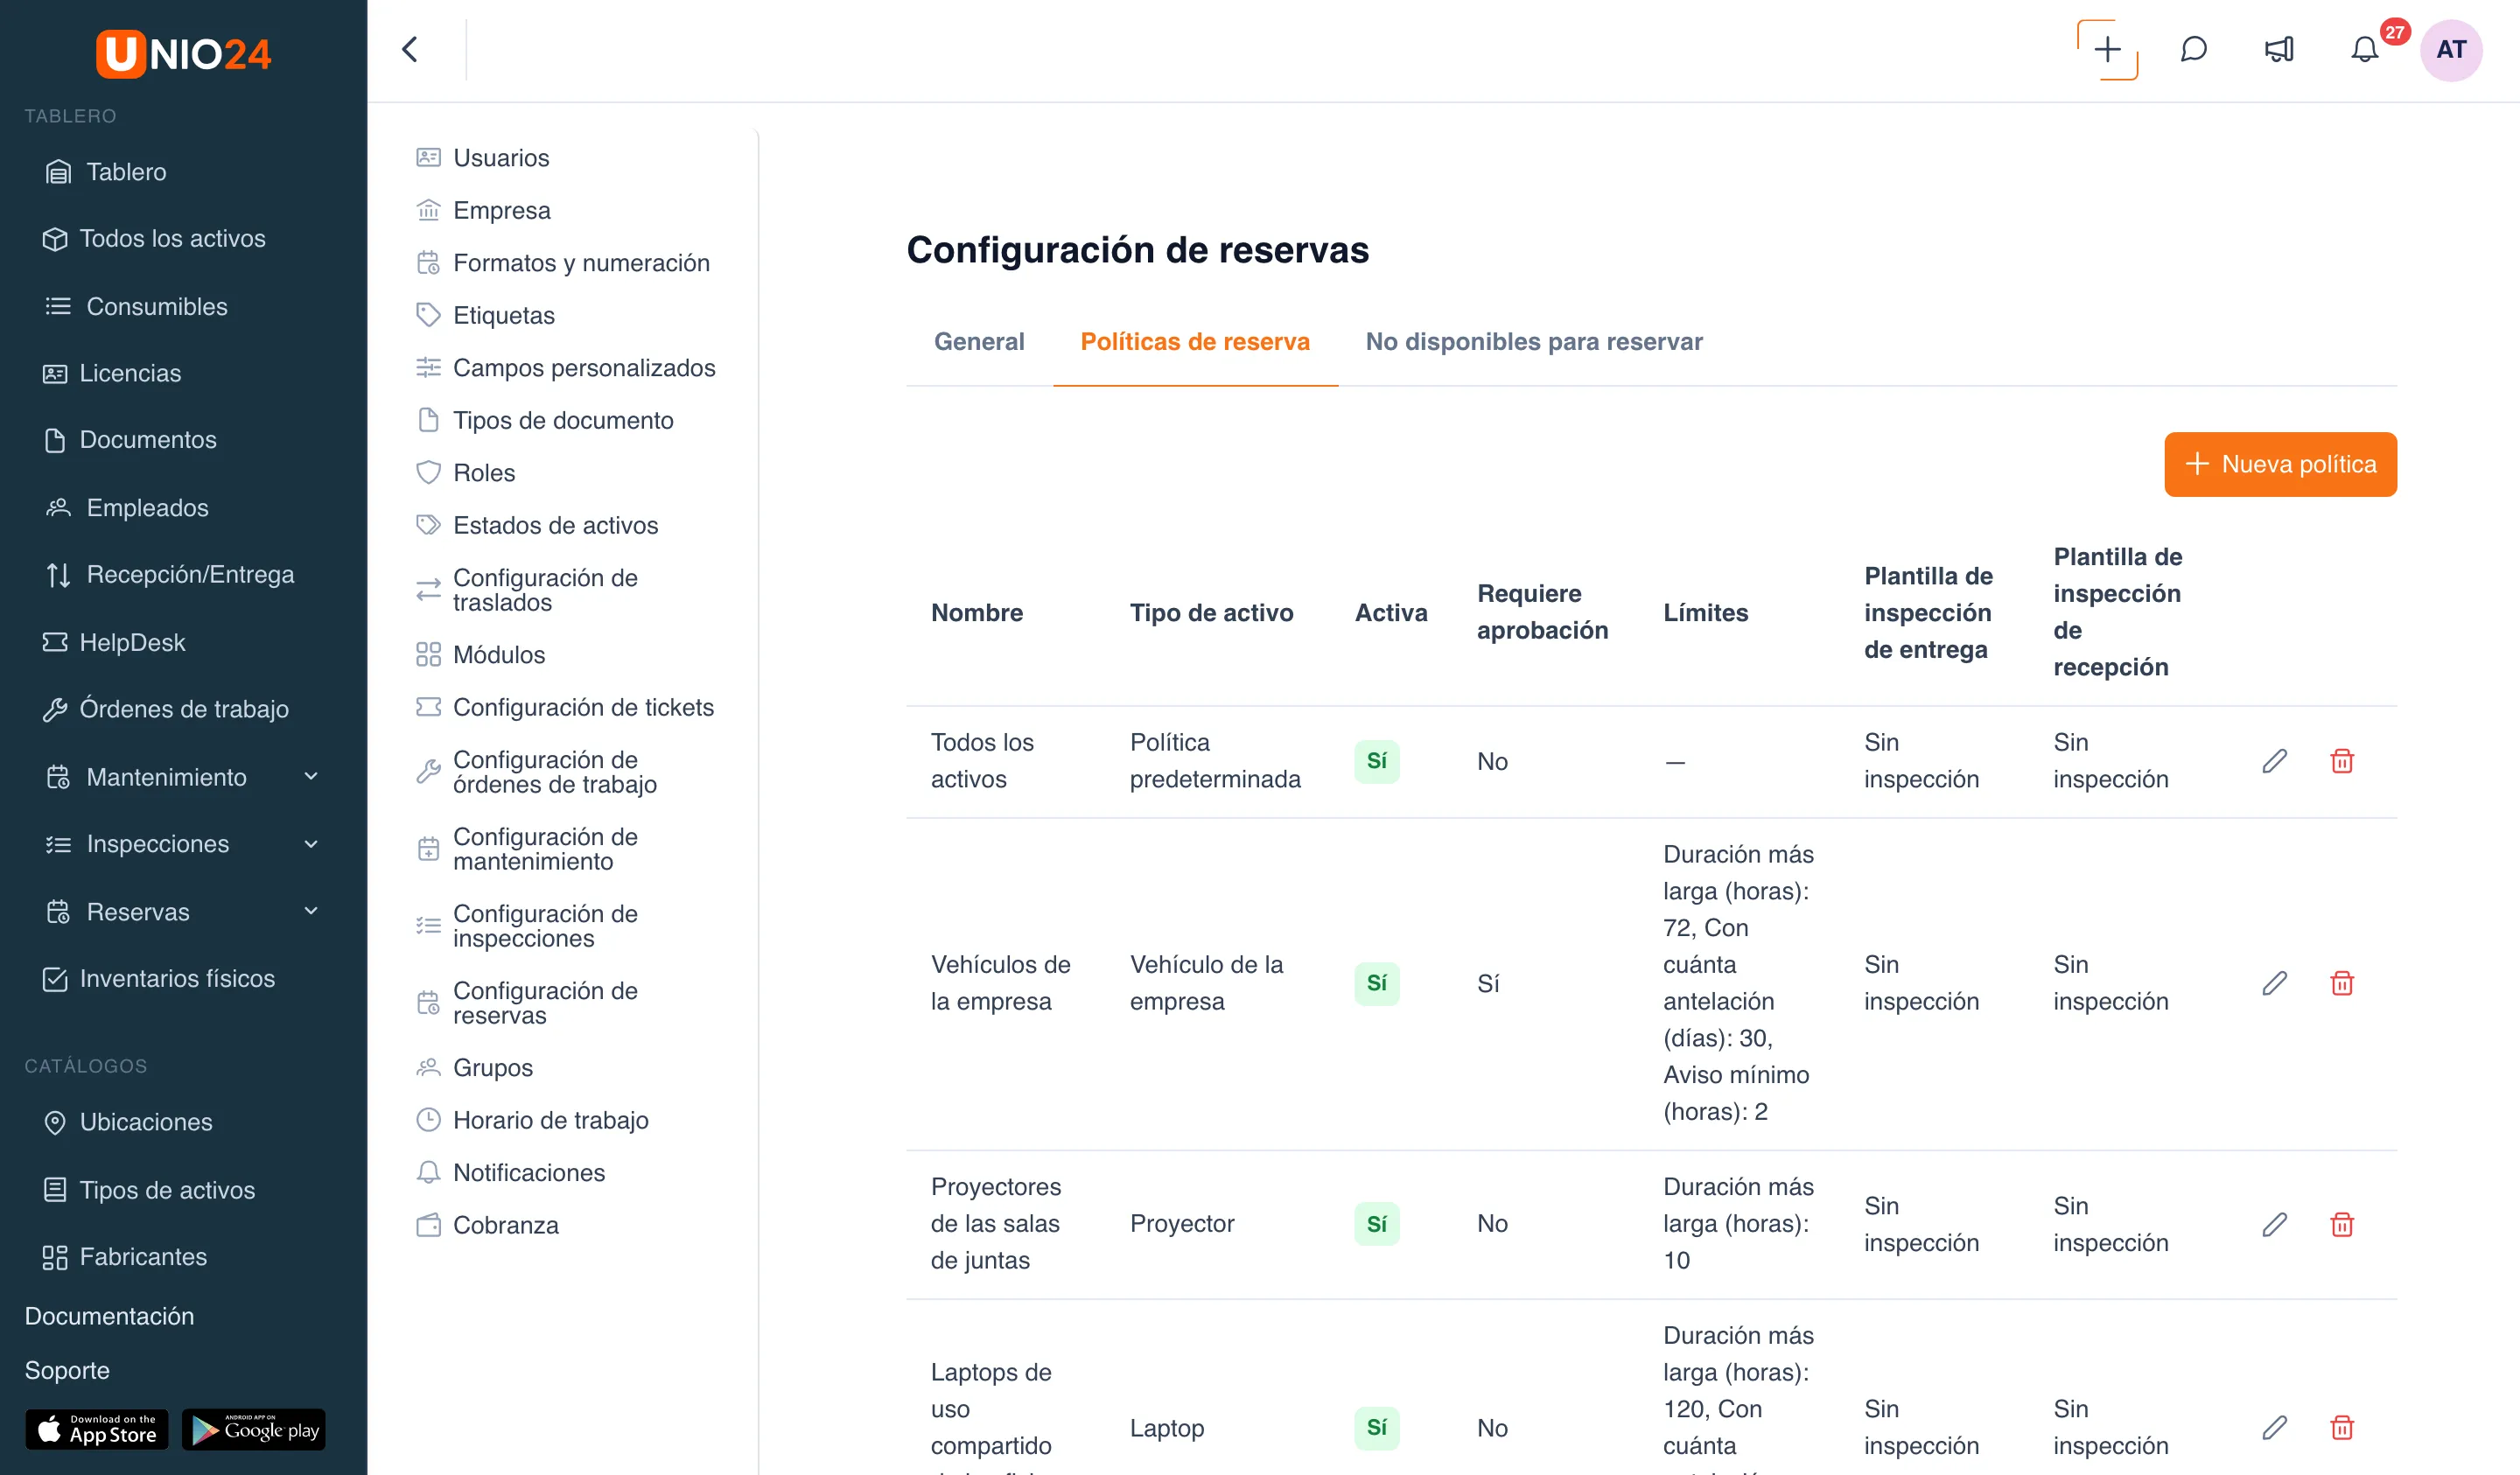Open the notifications bell
The image size is (2520, 1475).
point(2364,49)
